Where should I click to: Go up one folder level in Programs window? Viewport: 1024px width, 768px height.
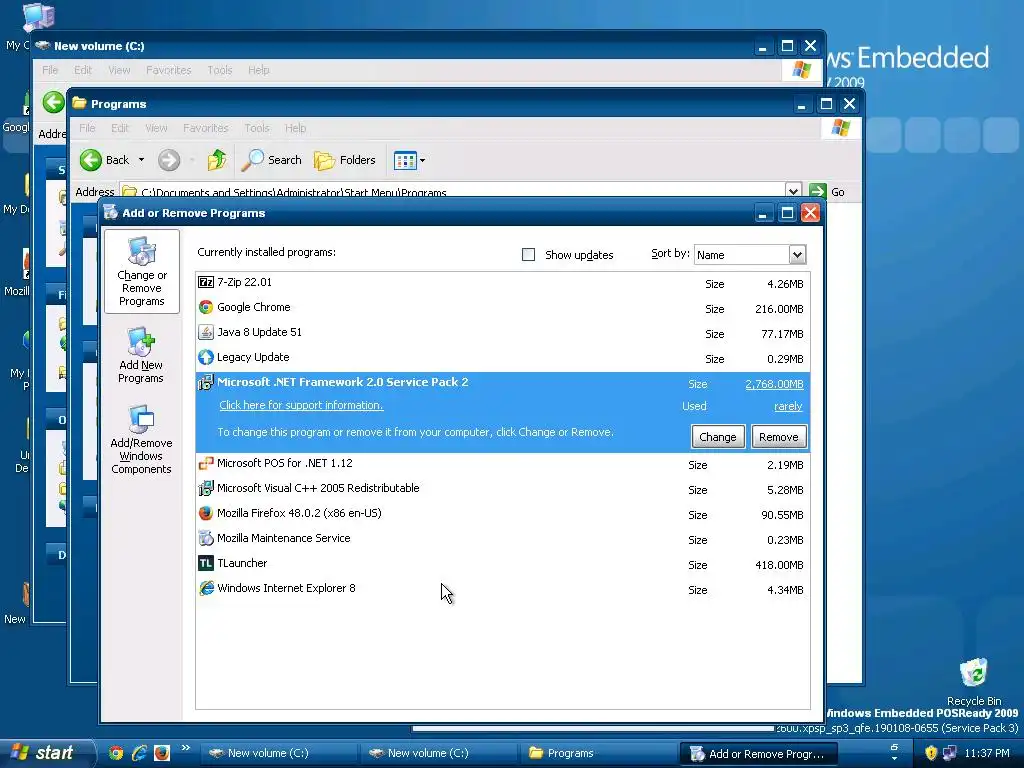(217, 160)
